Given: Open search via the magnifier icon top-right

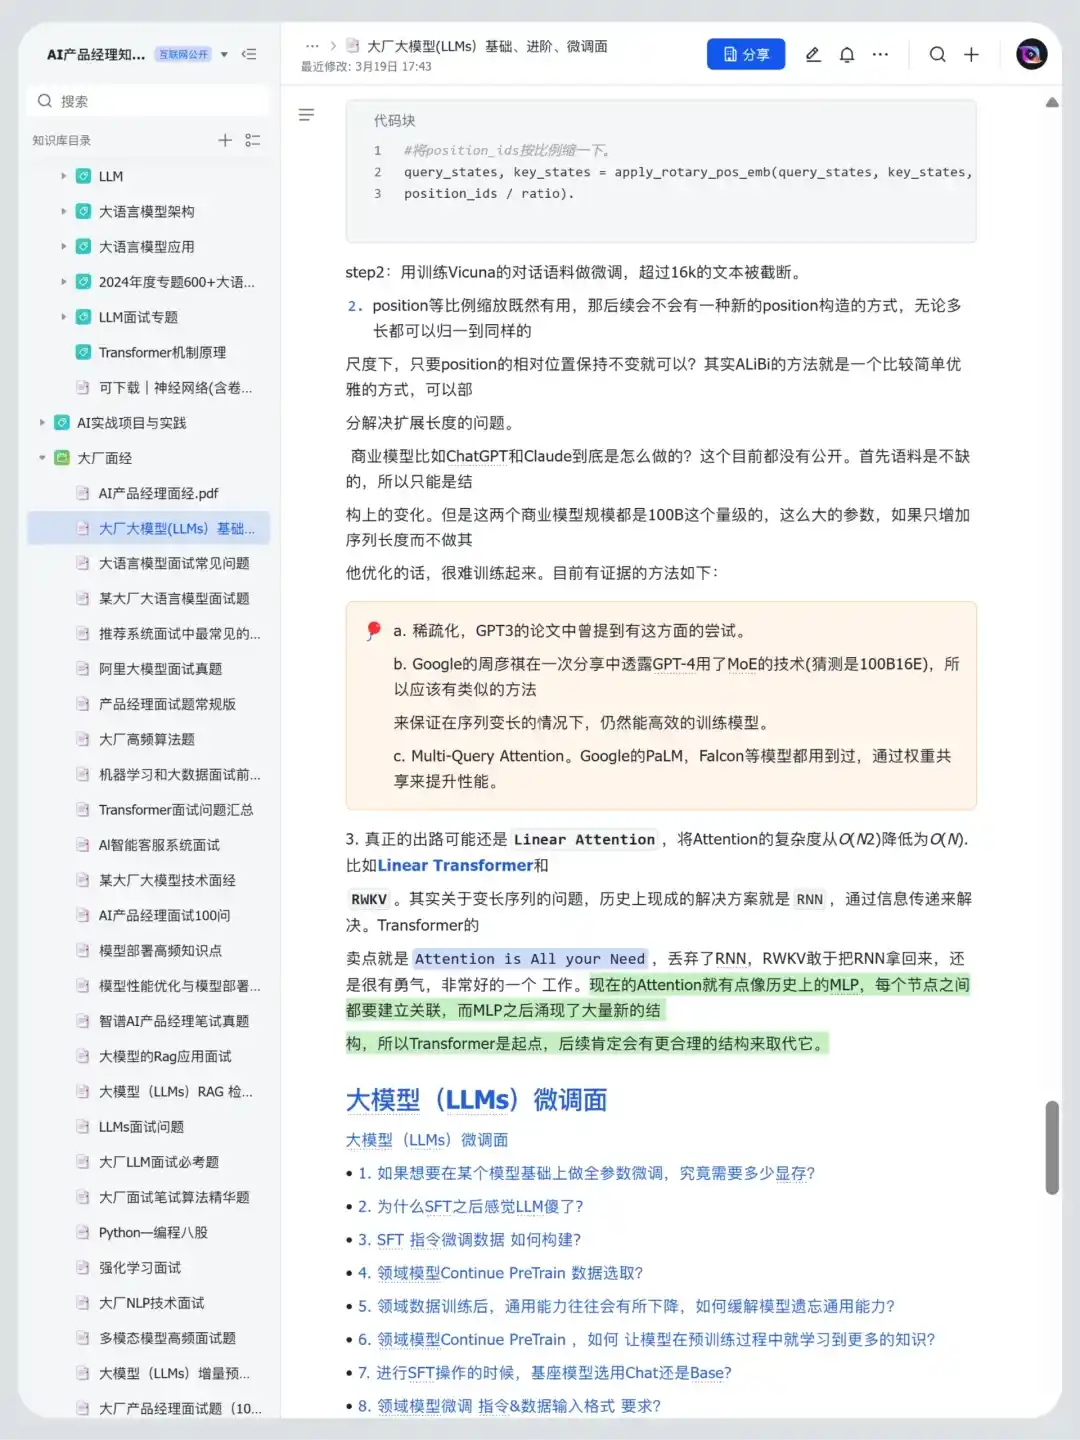Looking at the screenshot, I should pos(937,54).
